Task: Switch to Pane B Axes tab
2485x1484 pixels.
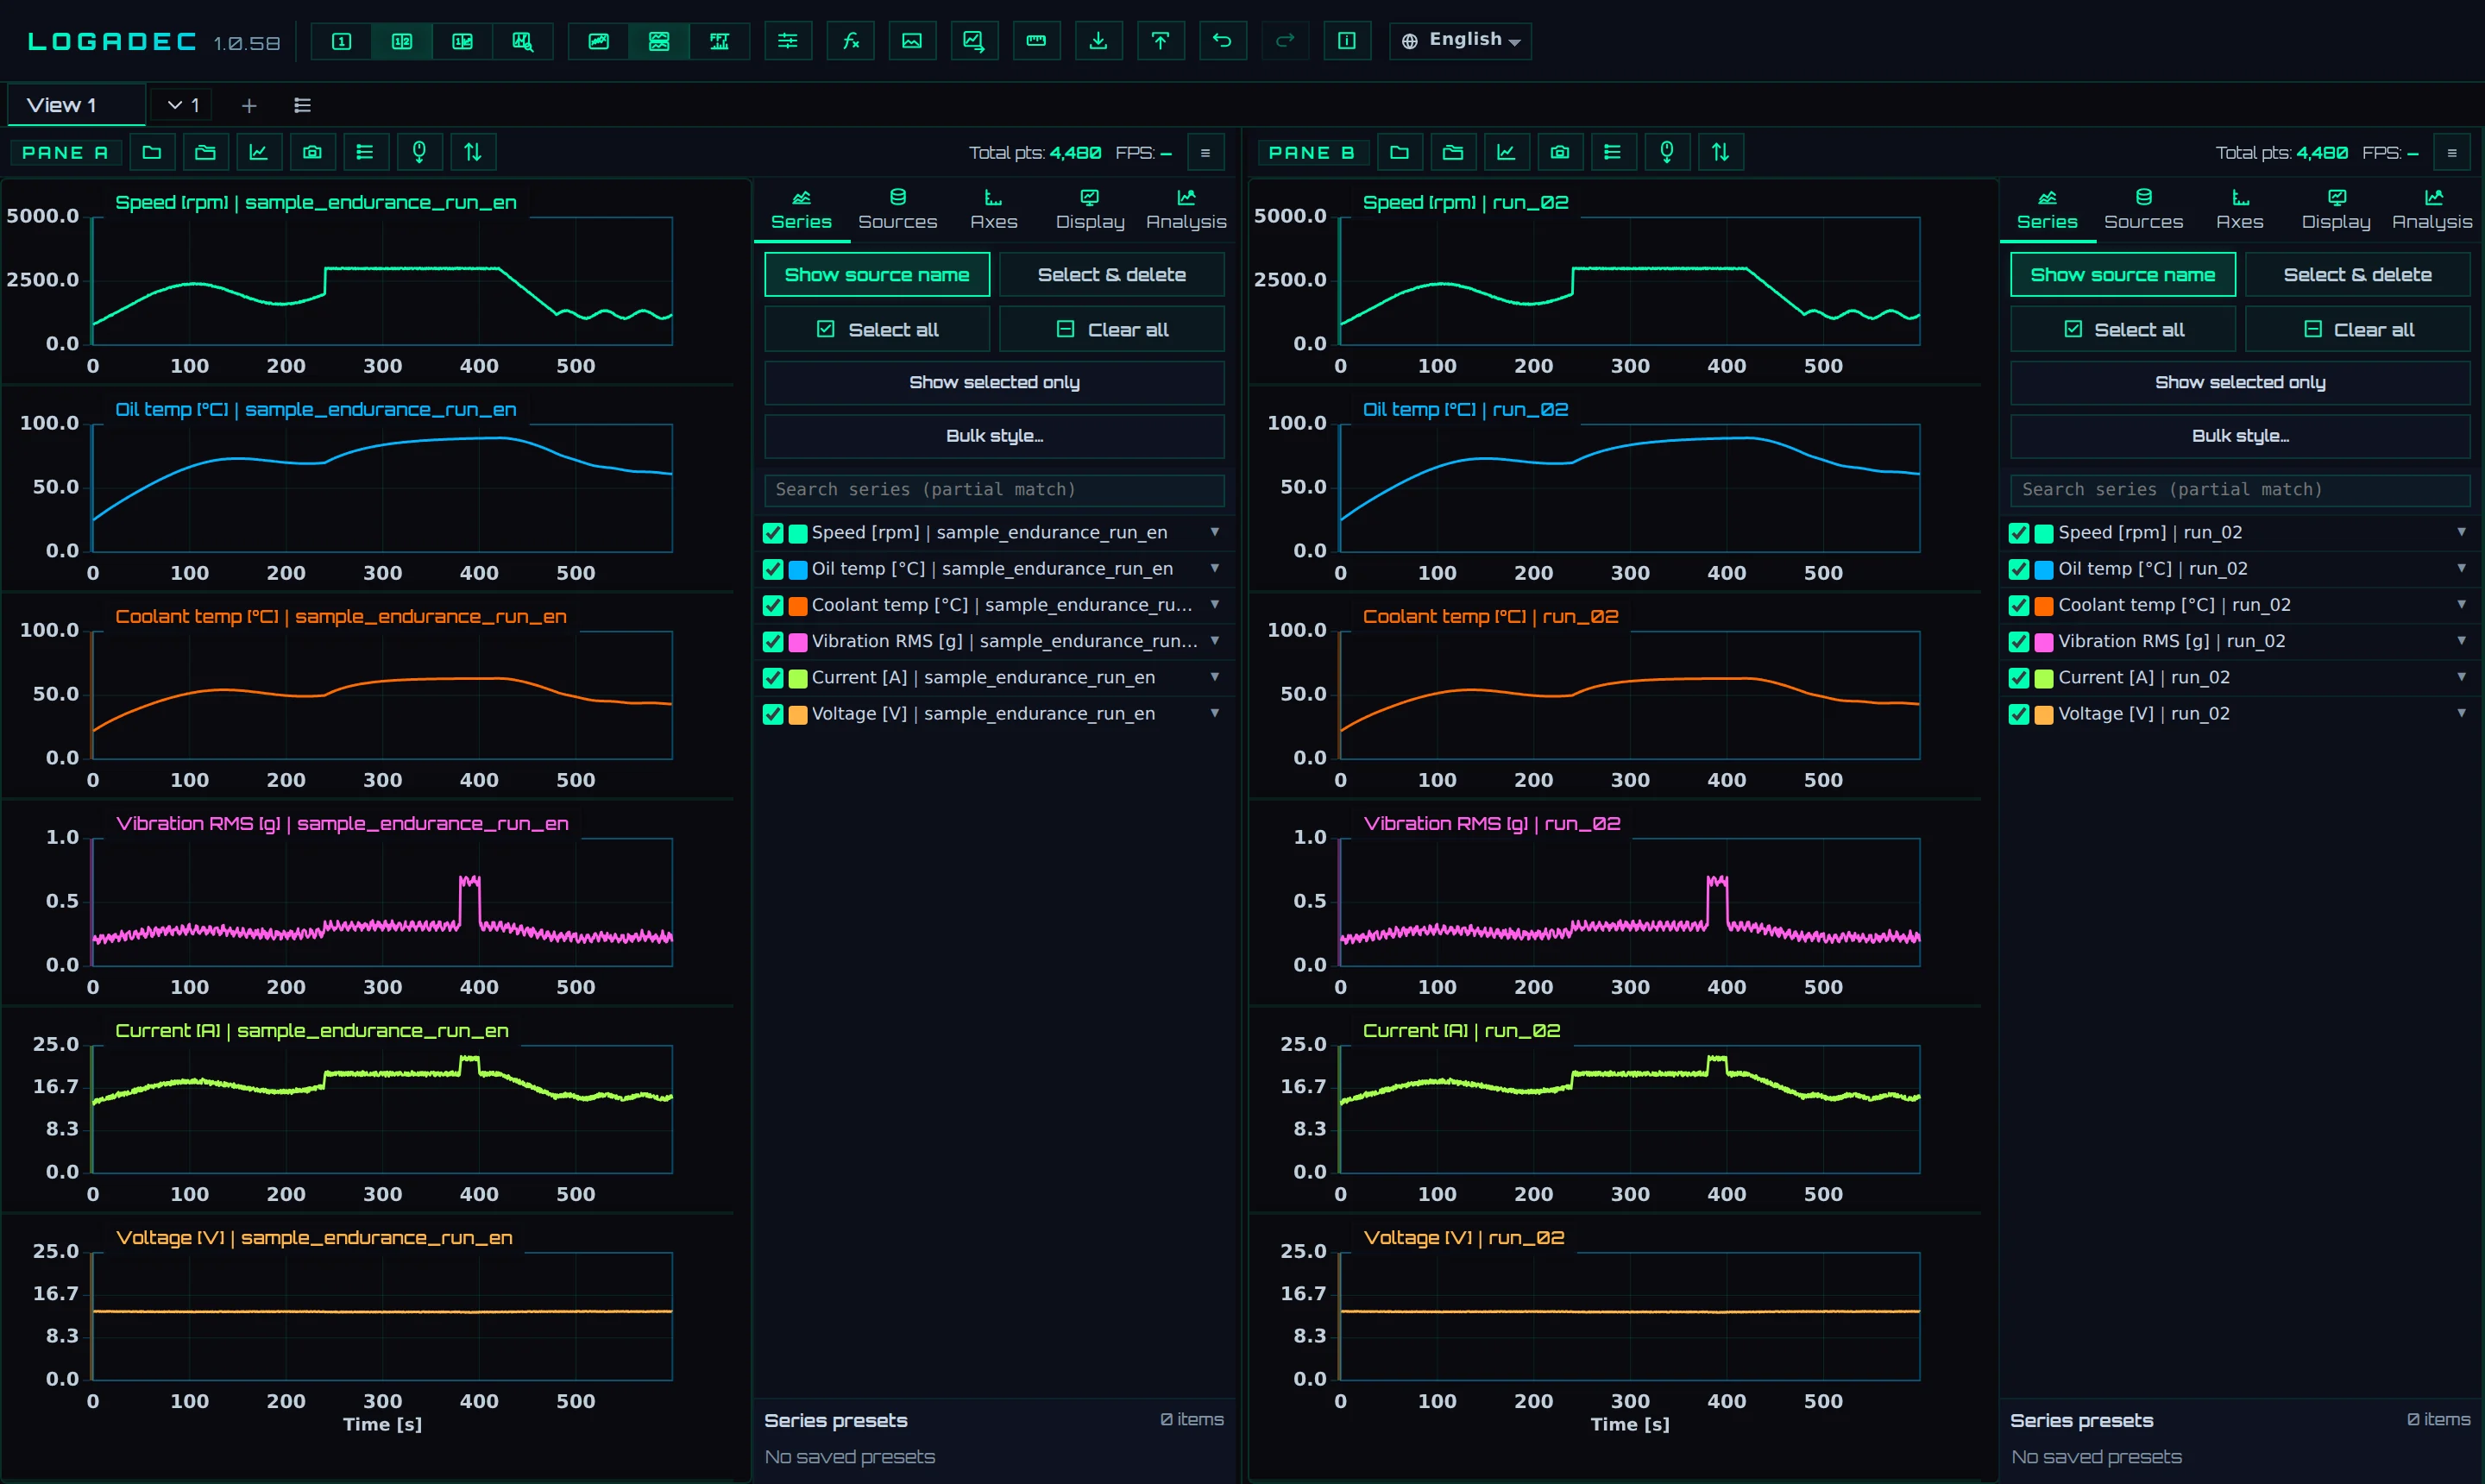Action: [2239, 210]
